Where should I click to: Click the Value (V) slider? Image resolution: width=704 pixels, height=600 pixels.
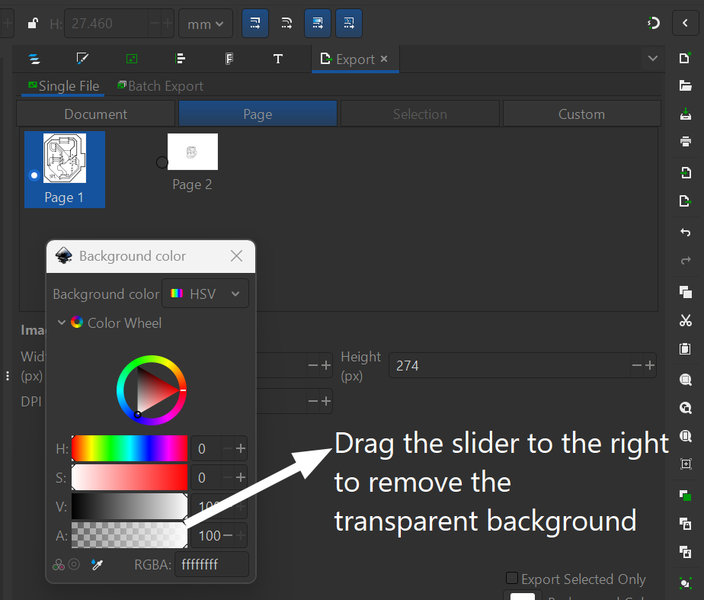[129, 506]
